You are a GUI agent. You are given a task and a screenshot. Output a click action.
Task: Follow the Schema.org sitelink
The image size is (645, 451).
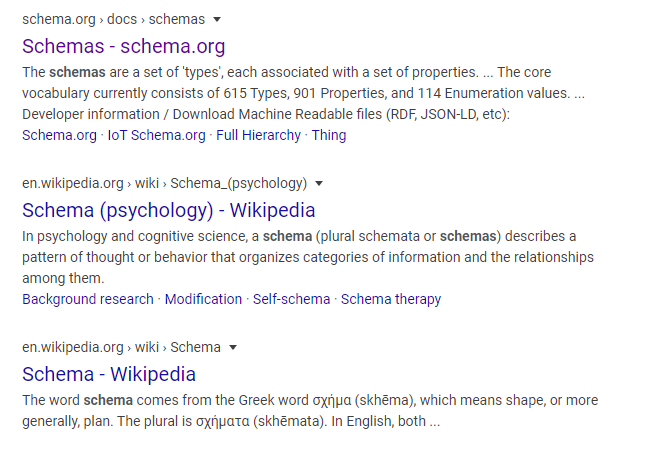(x=59, y=135)
